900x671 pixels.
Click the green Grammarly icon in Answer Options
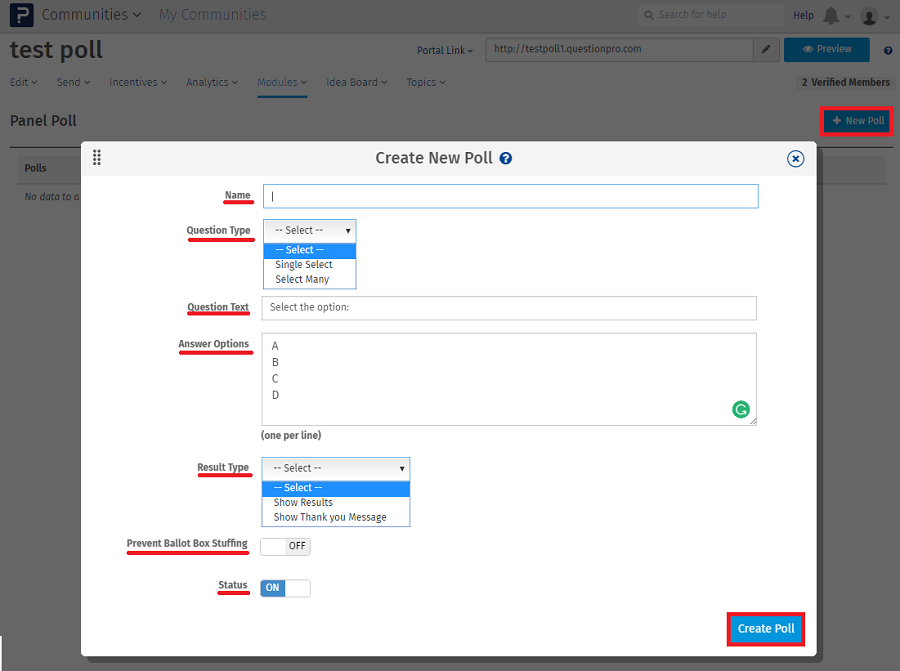click(x=741, y=409)
